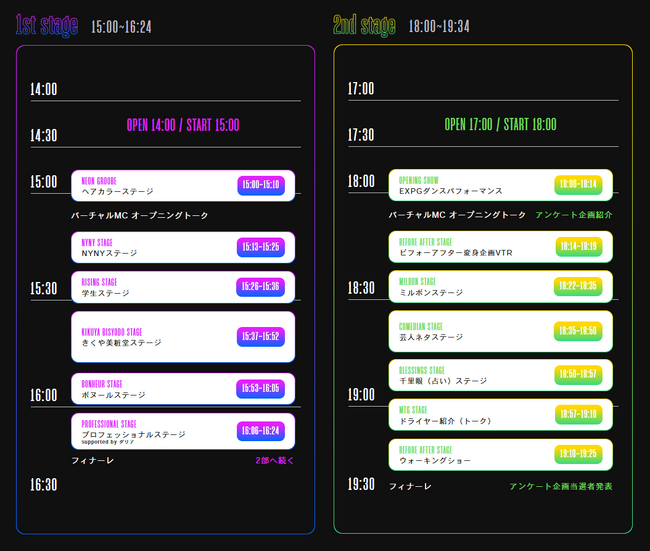Click the '2nd stage' heading
Image resolution: width=650 pixels, height=551 pixels.
364,26
